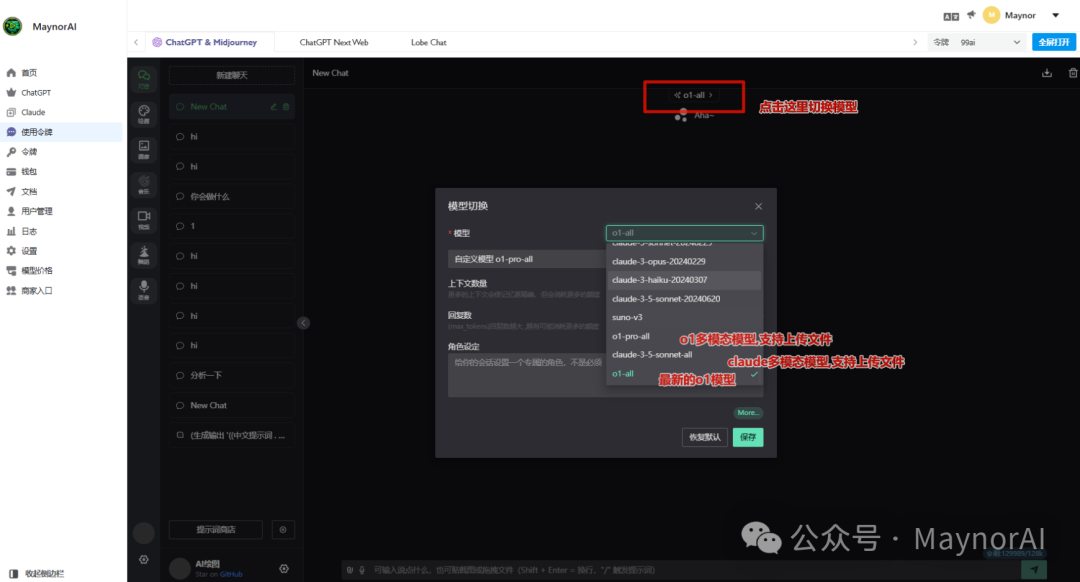Open the 绘画 painting panel icon
This screenshot has height=582, width=1080.
[144, 113]
